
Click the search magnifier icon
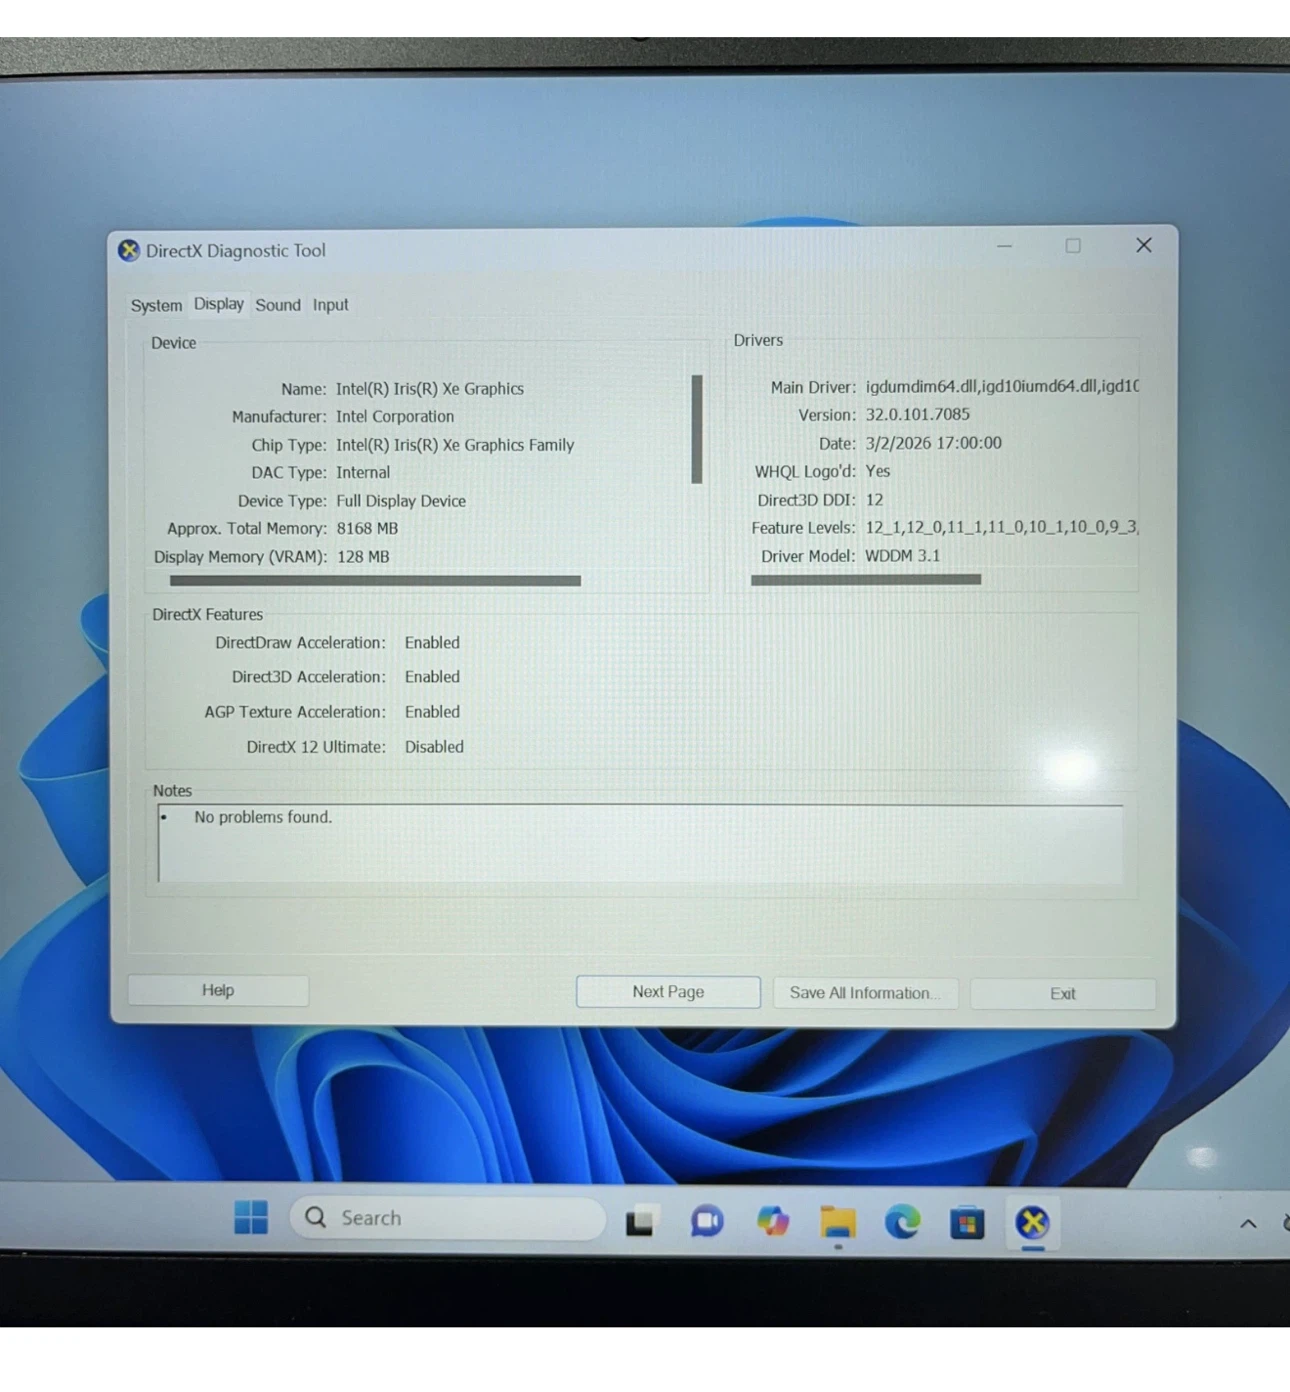pos(316,1217)
